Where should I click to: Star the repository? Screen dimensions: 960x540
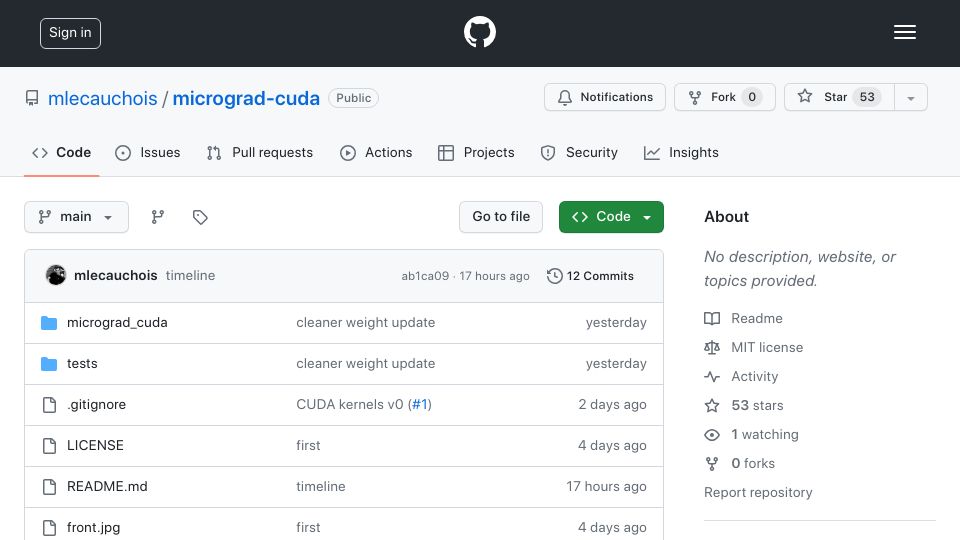[839, 97]
